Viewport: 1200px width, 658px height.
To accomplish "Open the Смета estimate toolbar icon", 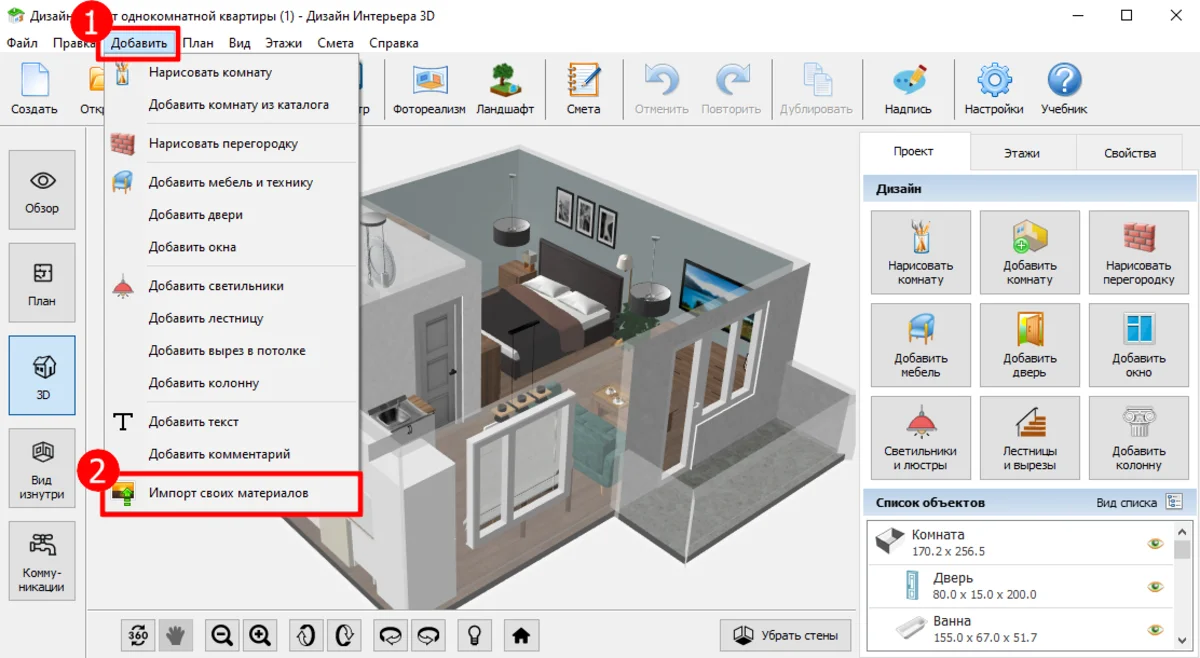I will (583, 89).
